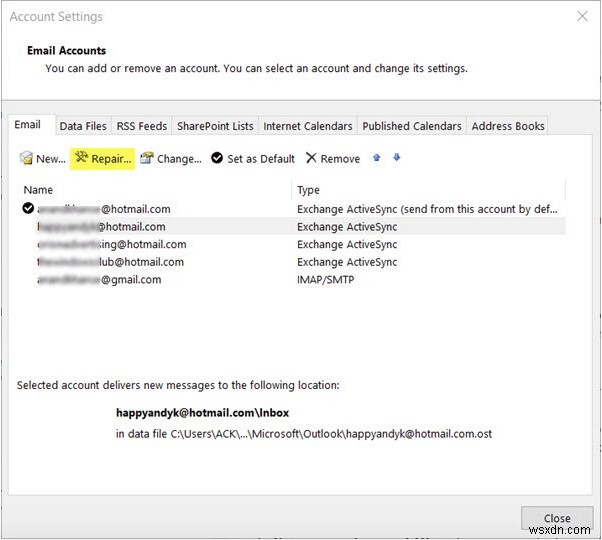The image size is (602, 540).
Task: Click the default account checkmark icon in list
Action: click(28, 208)
